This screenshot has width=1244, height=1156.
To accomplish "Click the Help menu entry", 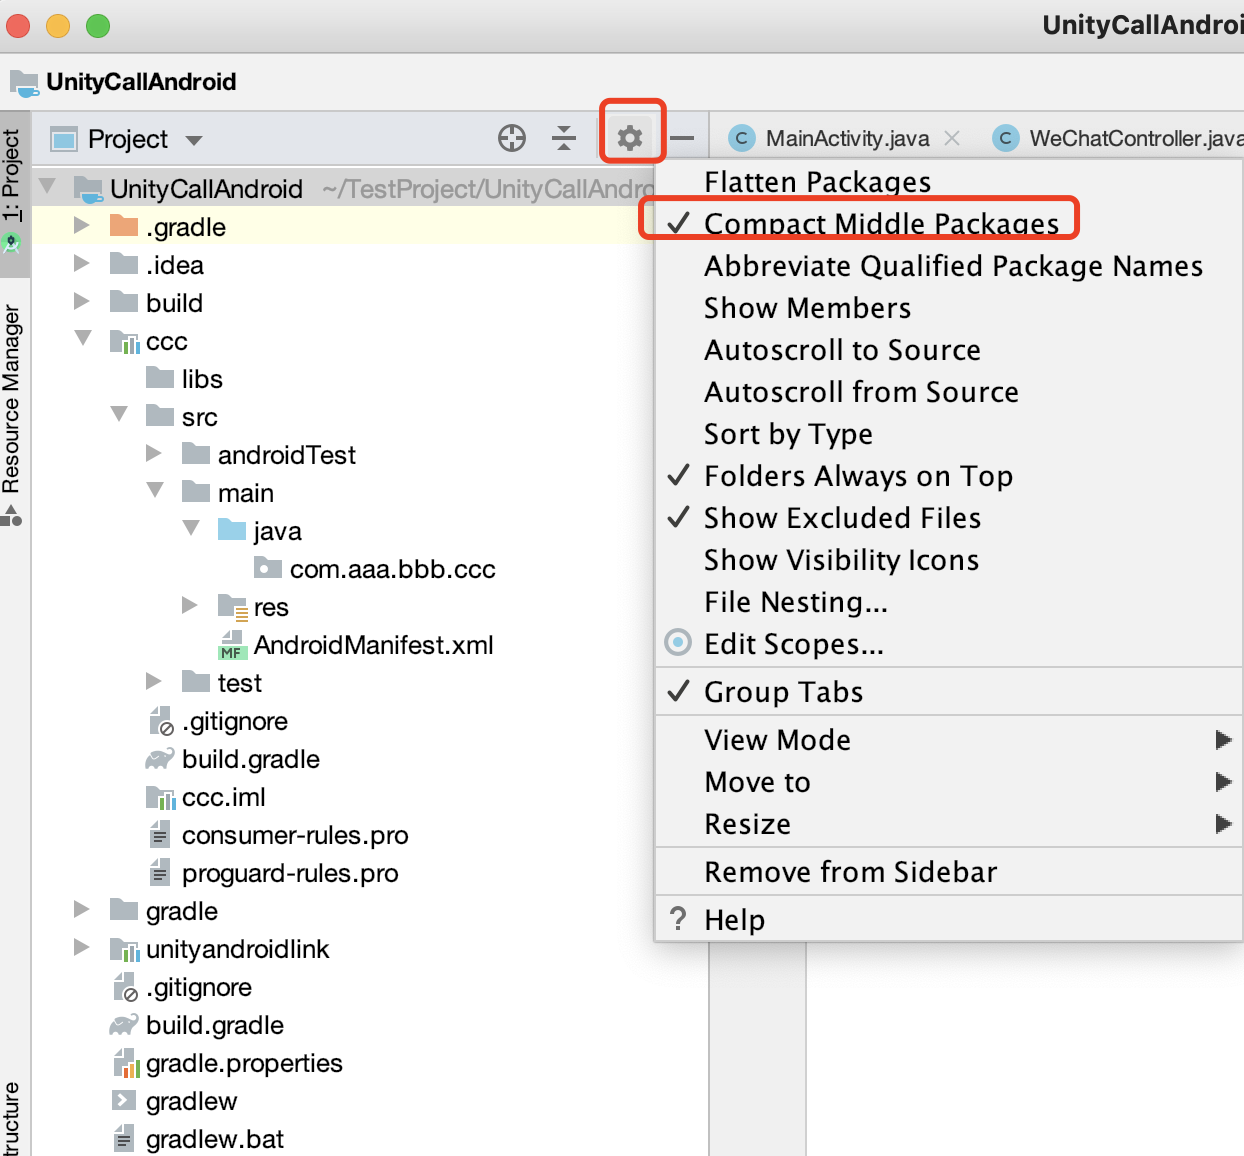I will 948,919.
